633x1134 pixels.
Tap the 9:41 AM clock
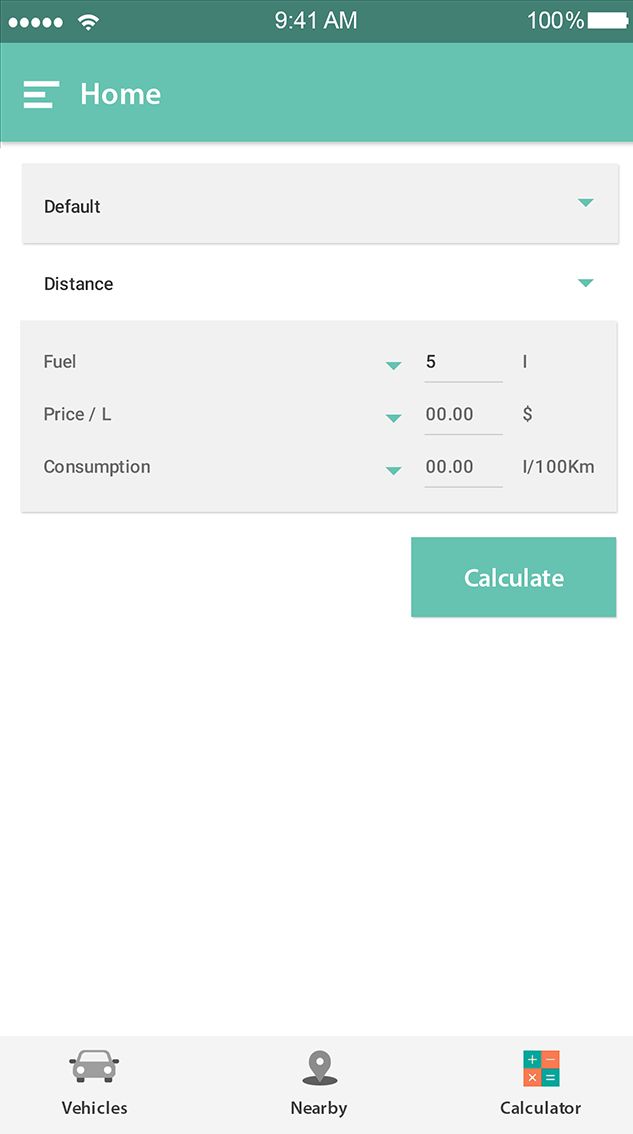pos(316,21)
